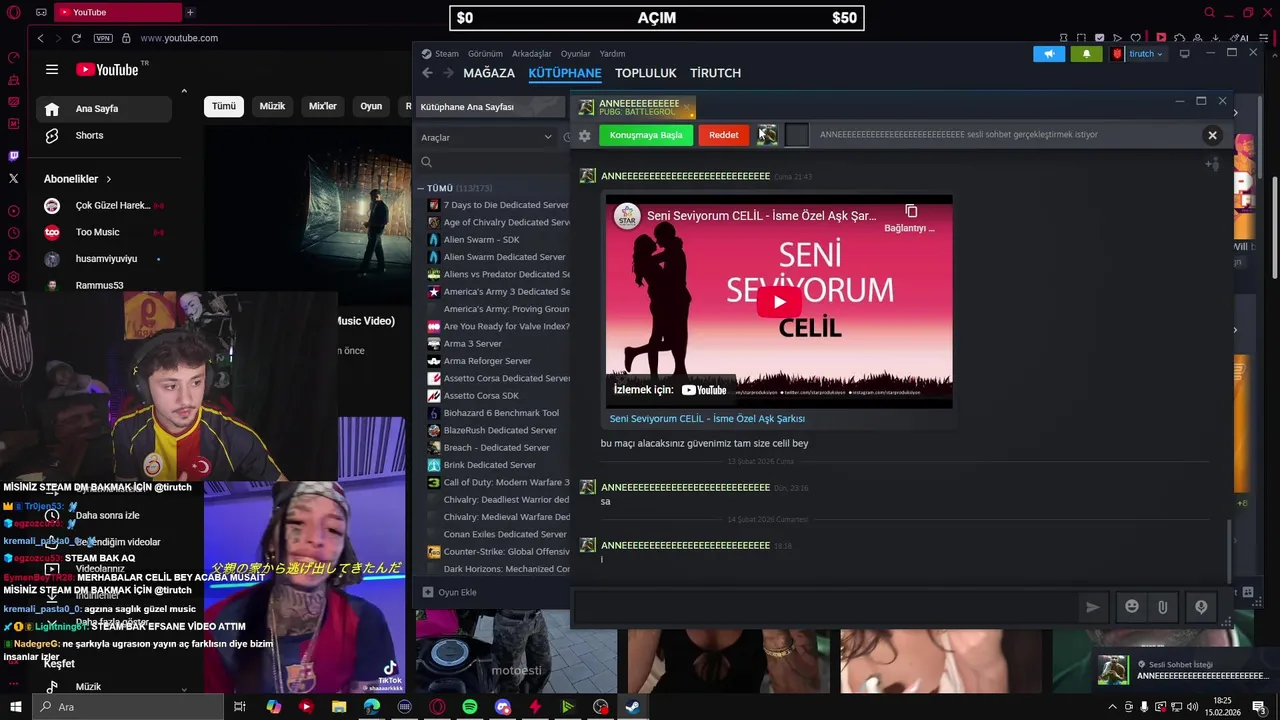1280x720 pixels.
Task: Open Yardım menu
Action: (612, 54)
